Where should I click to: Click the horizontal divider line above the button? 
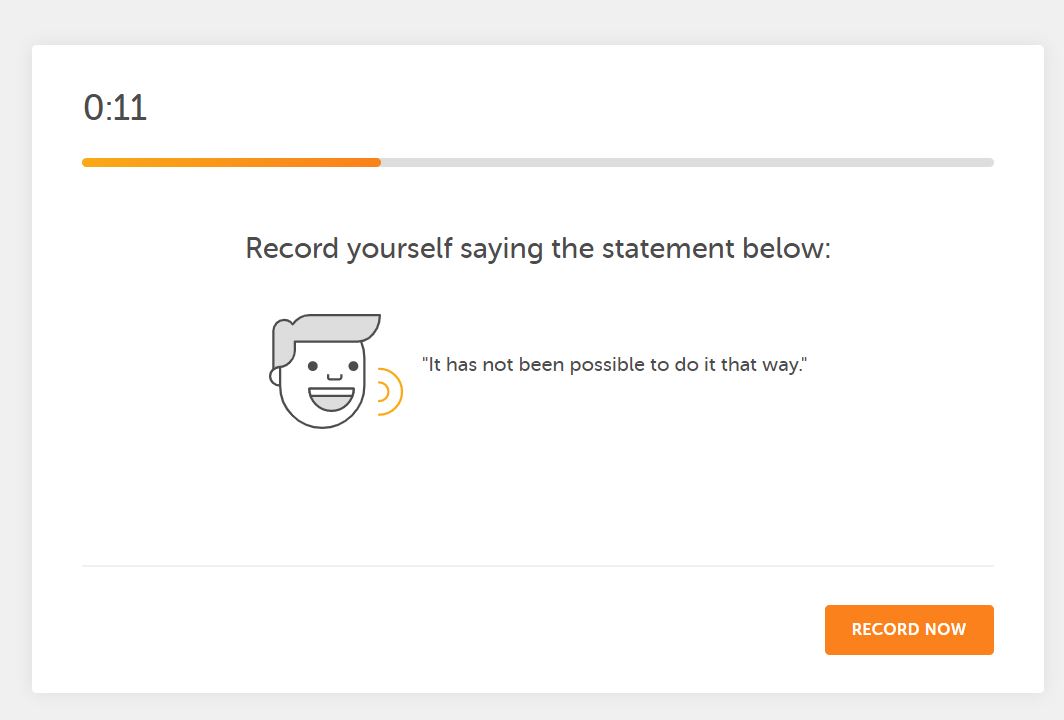point(538,566)
